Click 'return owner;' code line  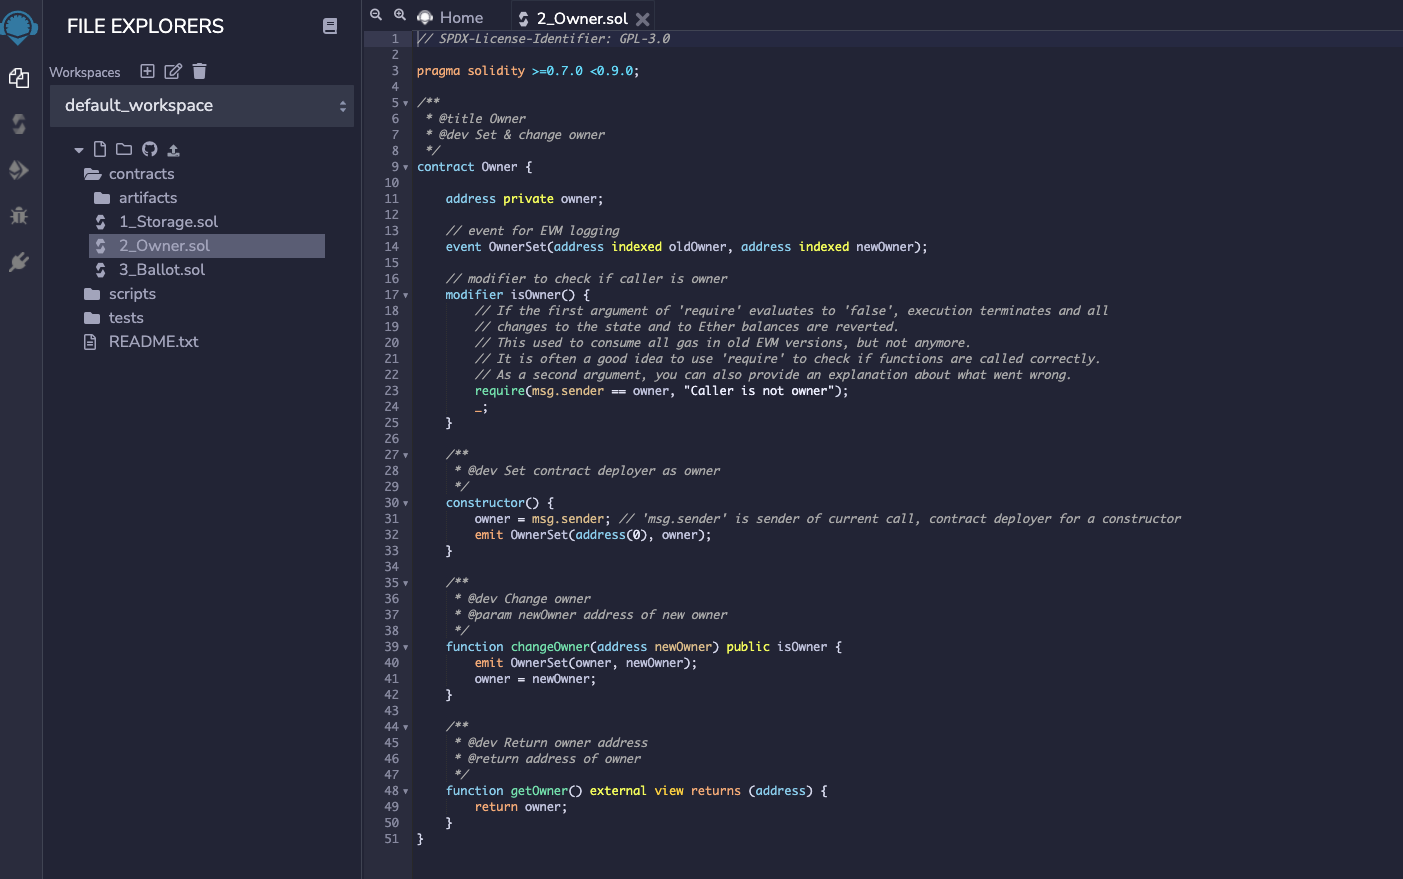pyautogui.click(x=521, y=807)
